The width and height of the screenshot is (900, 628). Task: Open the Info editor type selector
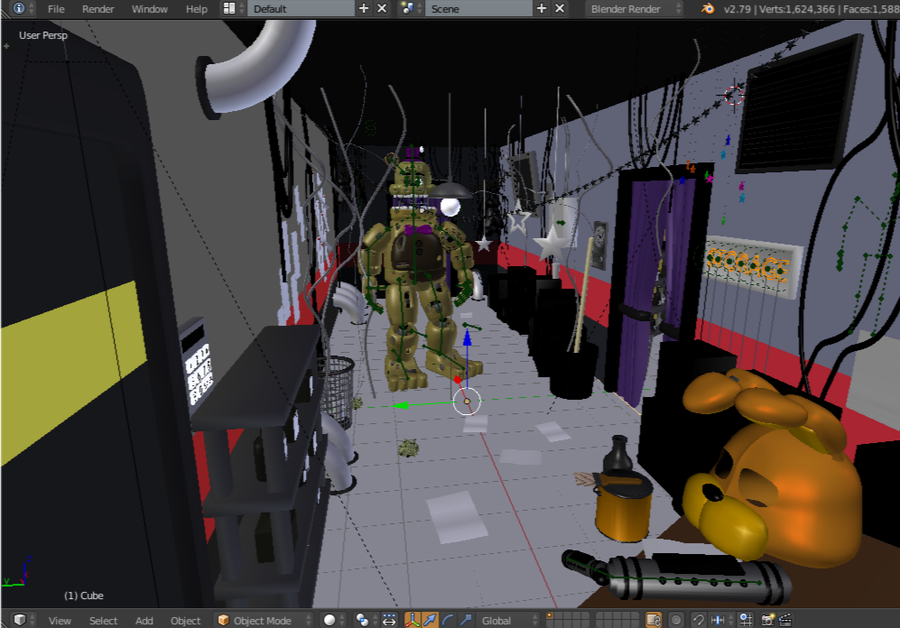coord(23,9)
